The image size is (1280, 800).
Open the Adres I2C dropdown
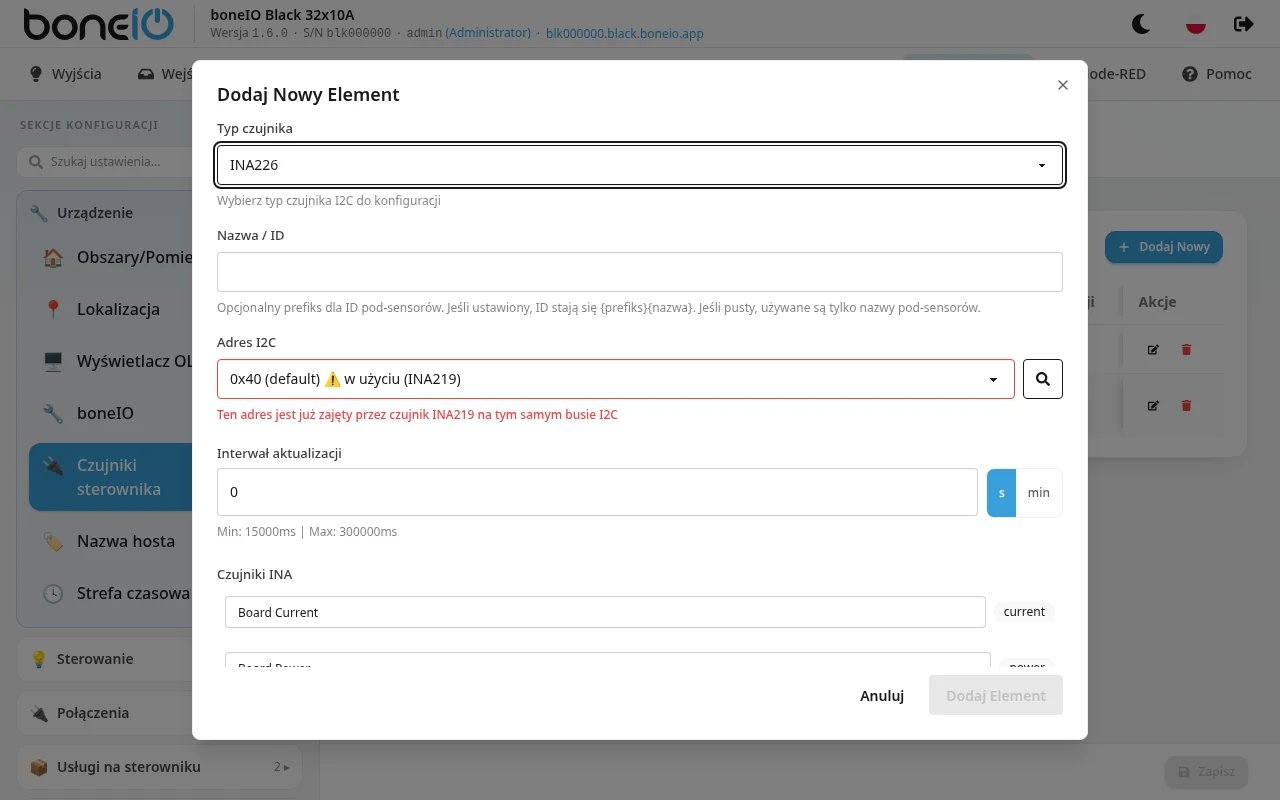click(616, 379)
